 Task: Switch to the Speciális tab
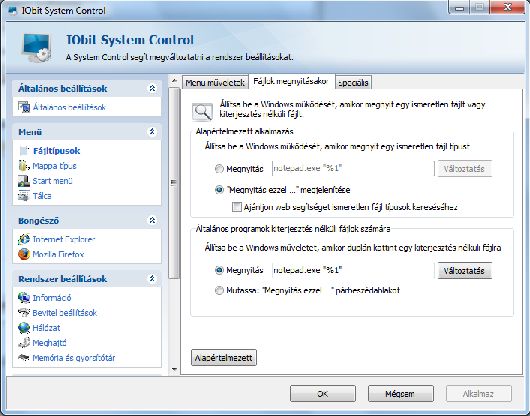coord(353,83)
